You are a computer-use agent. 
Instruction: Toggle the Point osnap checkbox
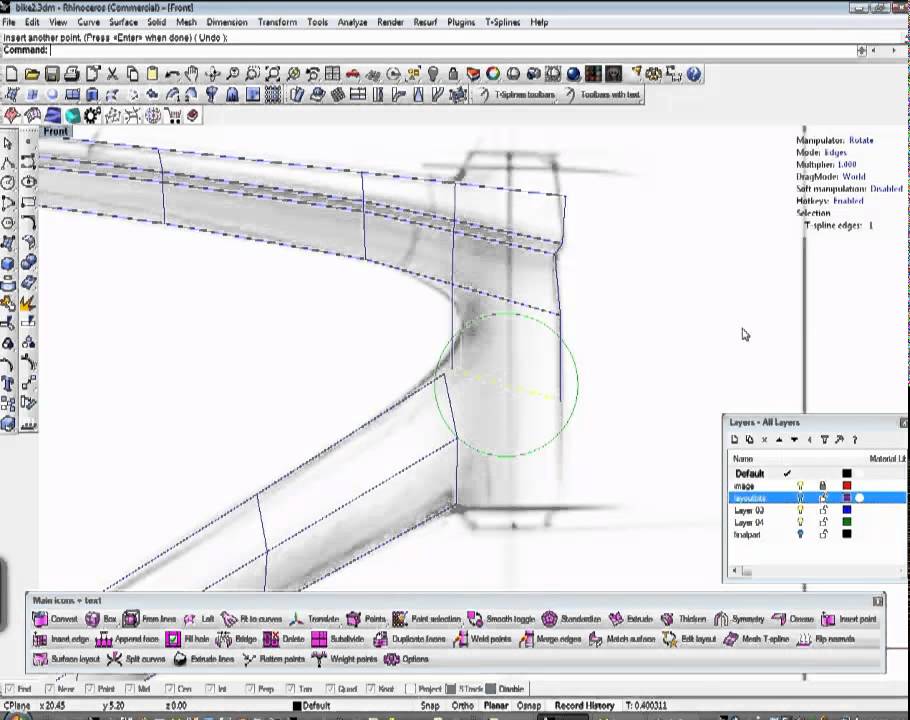[x=89, y=689]
